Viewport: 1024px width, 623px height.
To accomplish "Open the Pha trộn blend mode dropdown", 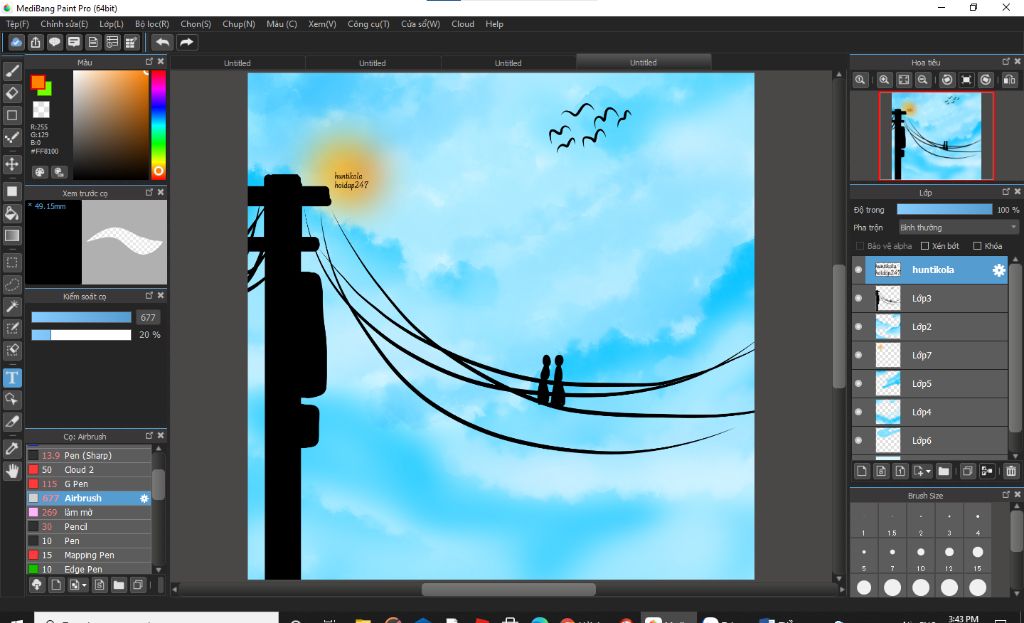I will click(958, 227).
